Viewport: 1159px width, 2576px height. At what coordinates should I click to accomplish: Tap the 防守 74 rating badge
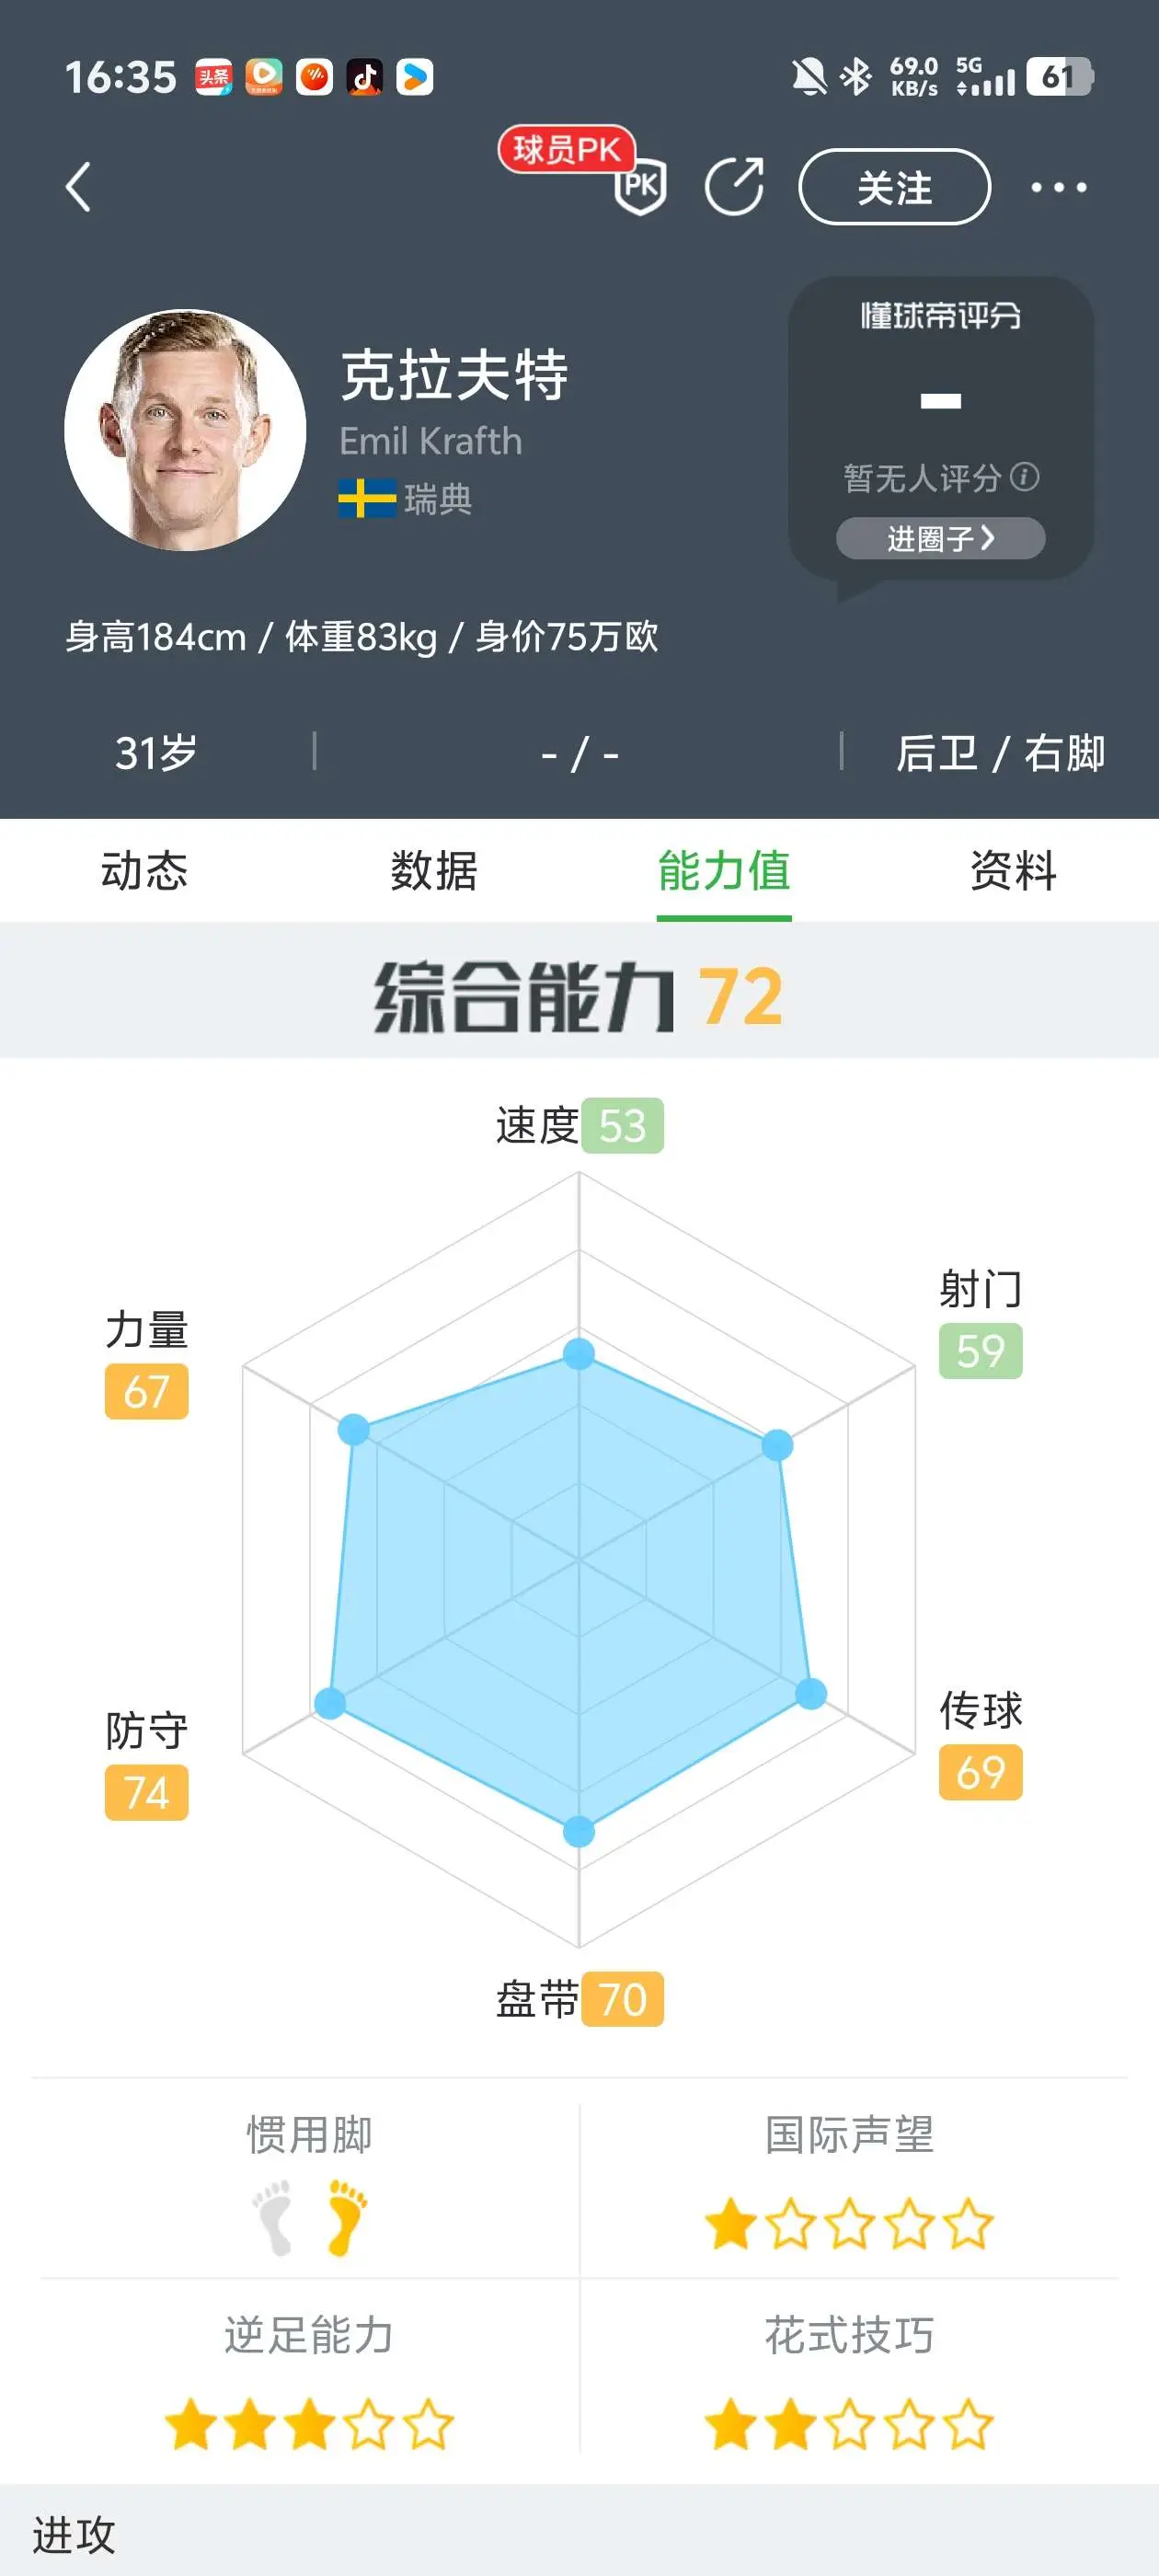click(146, 1792)
